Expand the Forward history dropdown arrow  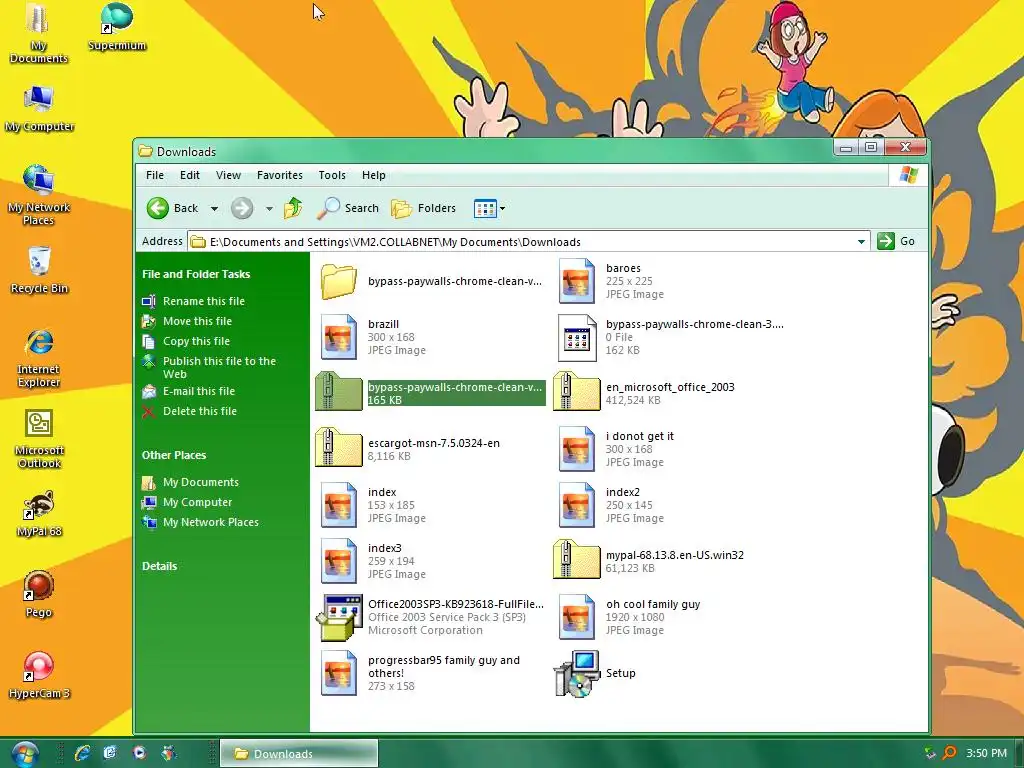click(269, 209)
